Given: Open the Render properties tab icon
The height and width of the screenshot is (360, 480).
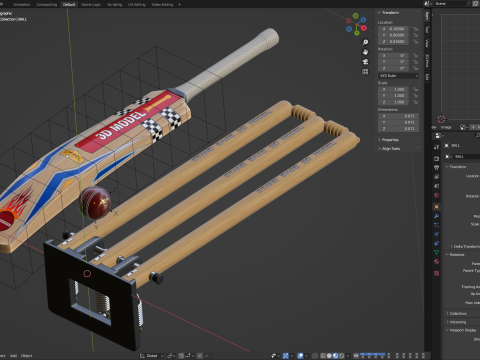Looking at the screenshot, I should [436, 158].
